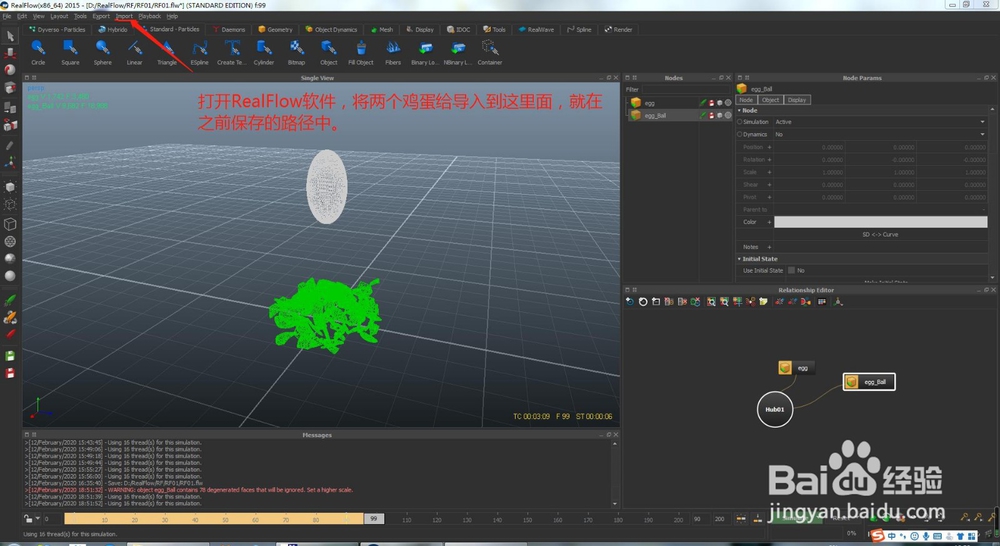Click the Color swatch in Node Params
Screen dimensions: 1000x546
pos(880,222)
